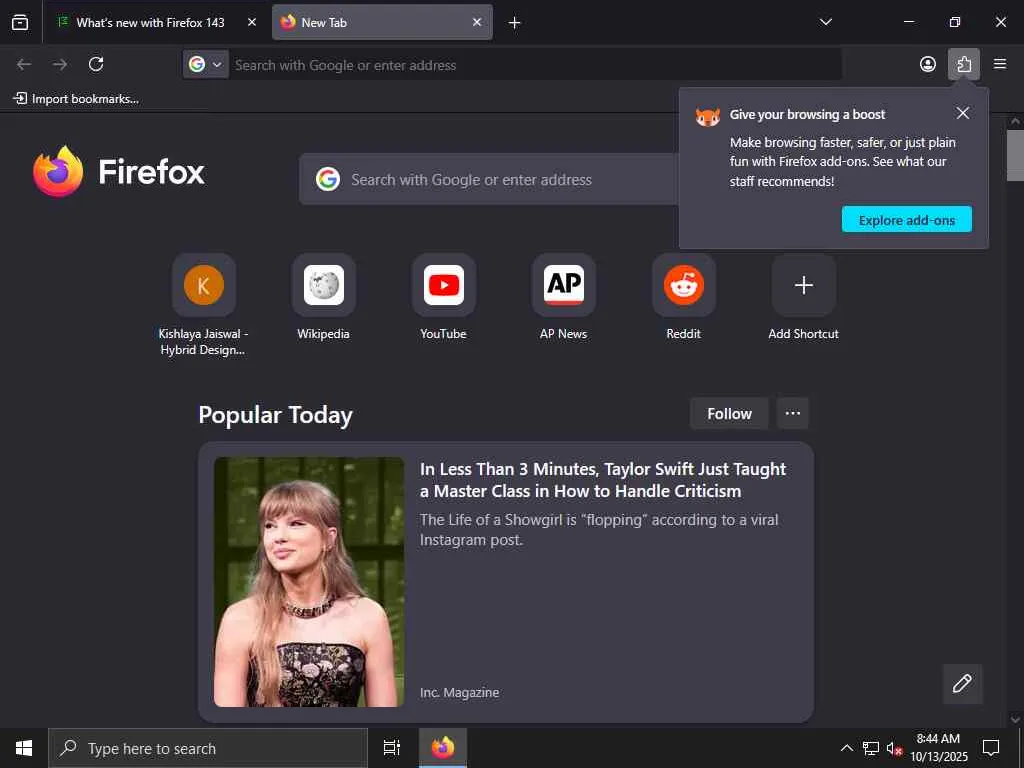
Task: Click the pencil customize new tab icon
Action: tap(962, 683)
